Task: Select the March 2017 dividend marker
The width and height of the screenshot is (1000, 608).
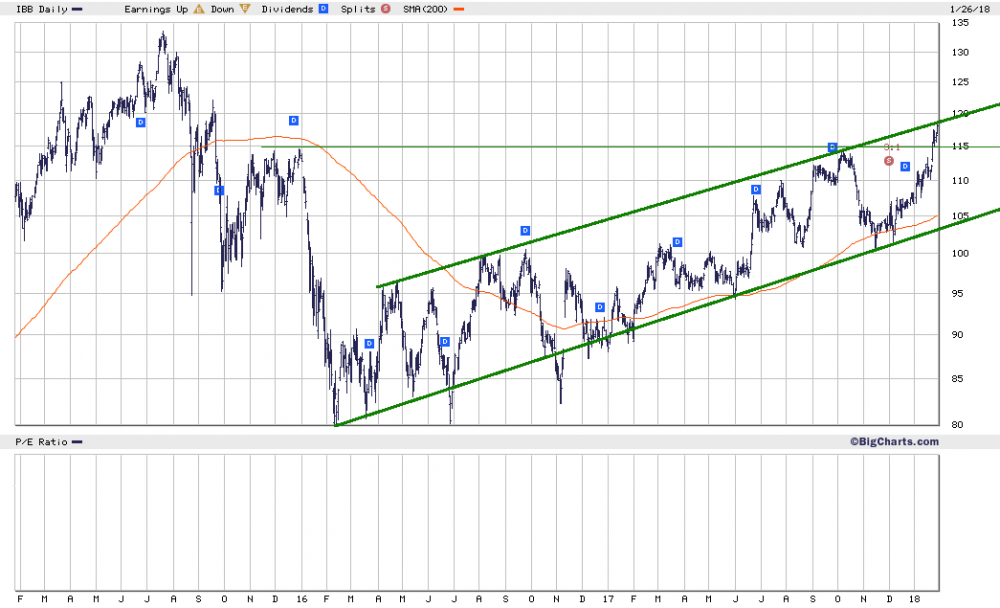Action: click(x=677, y=242)
